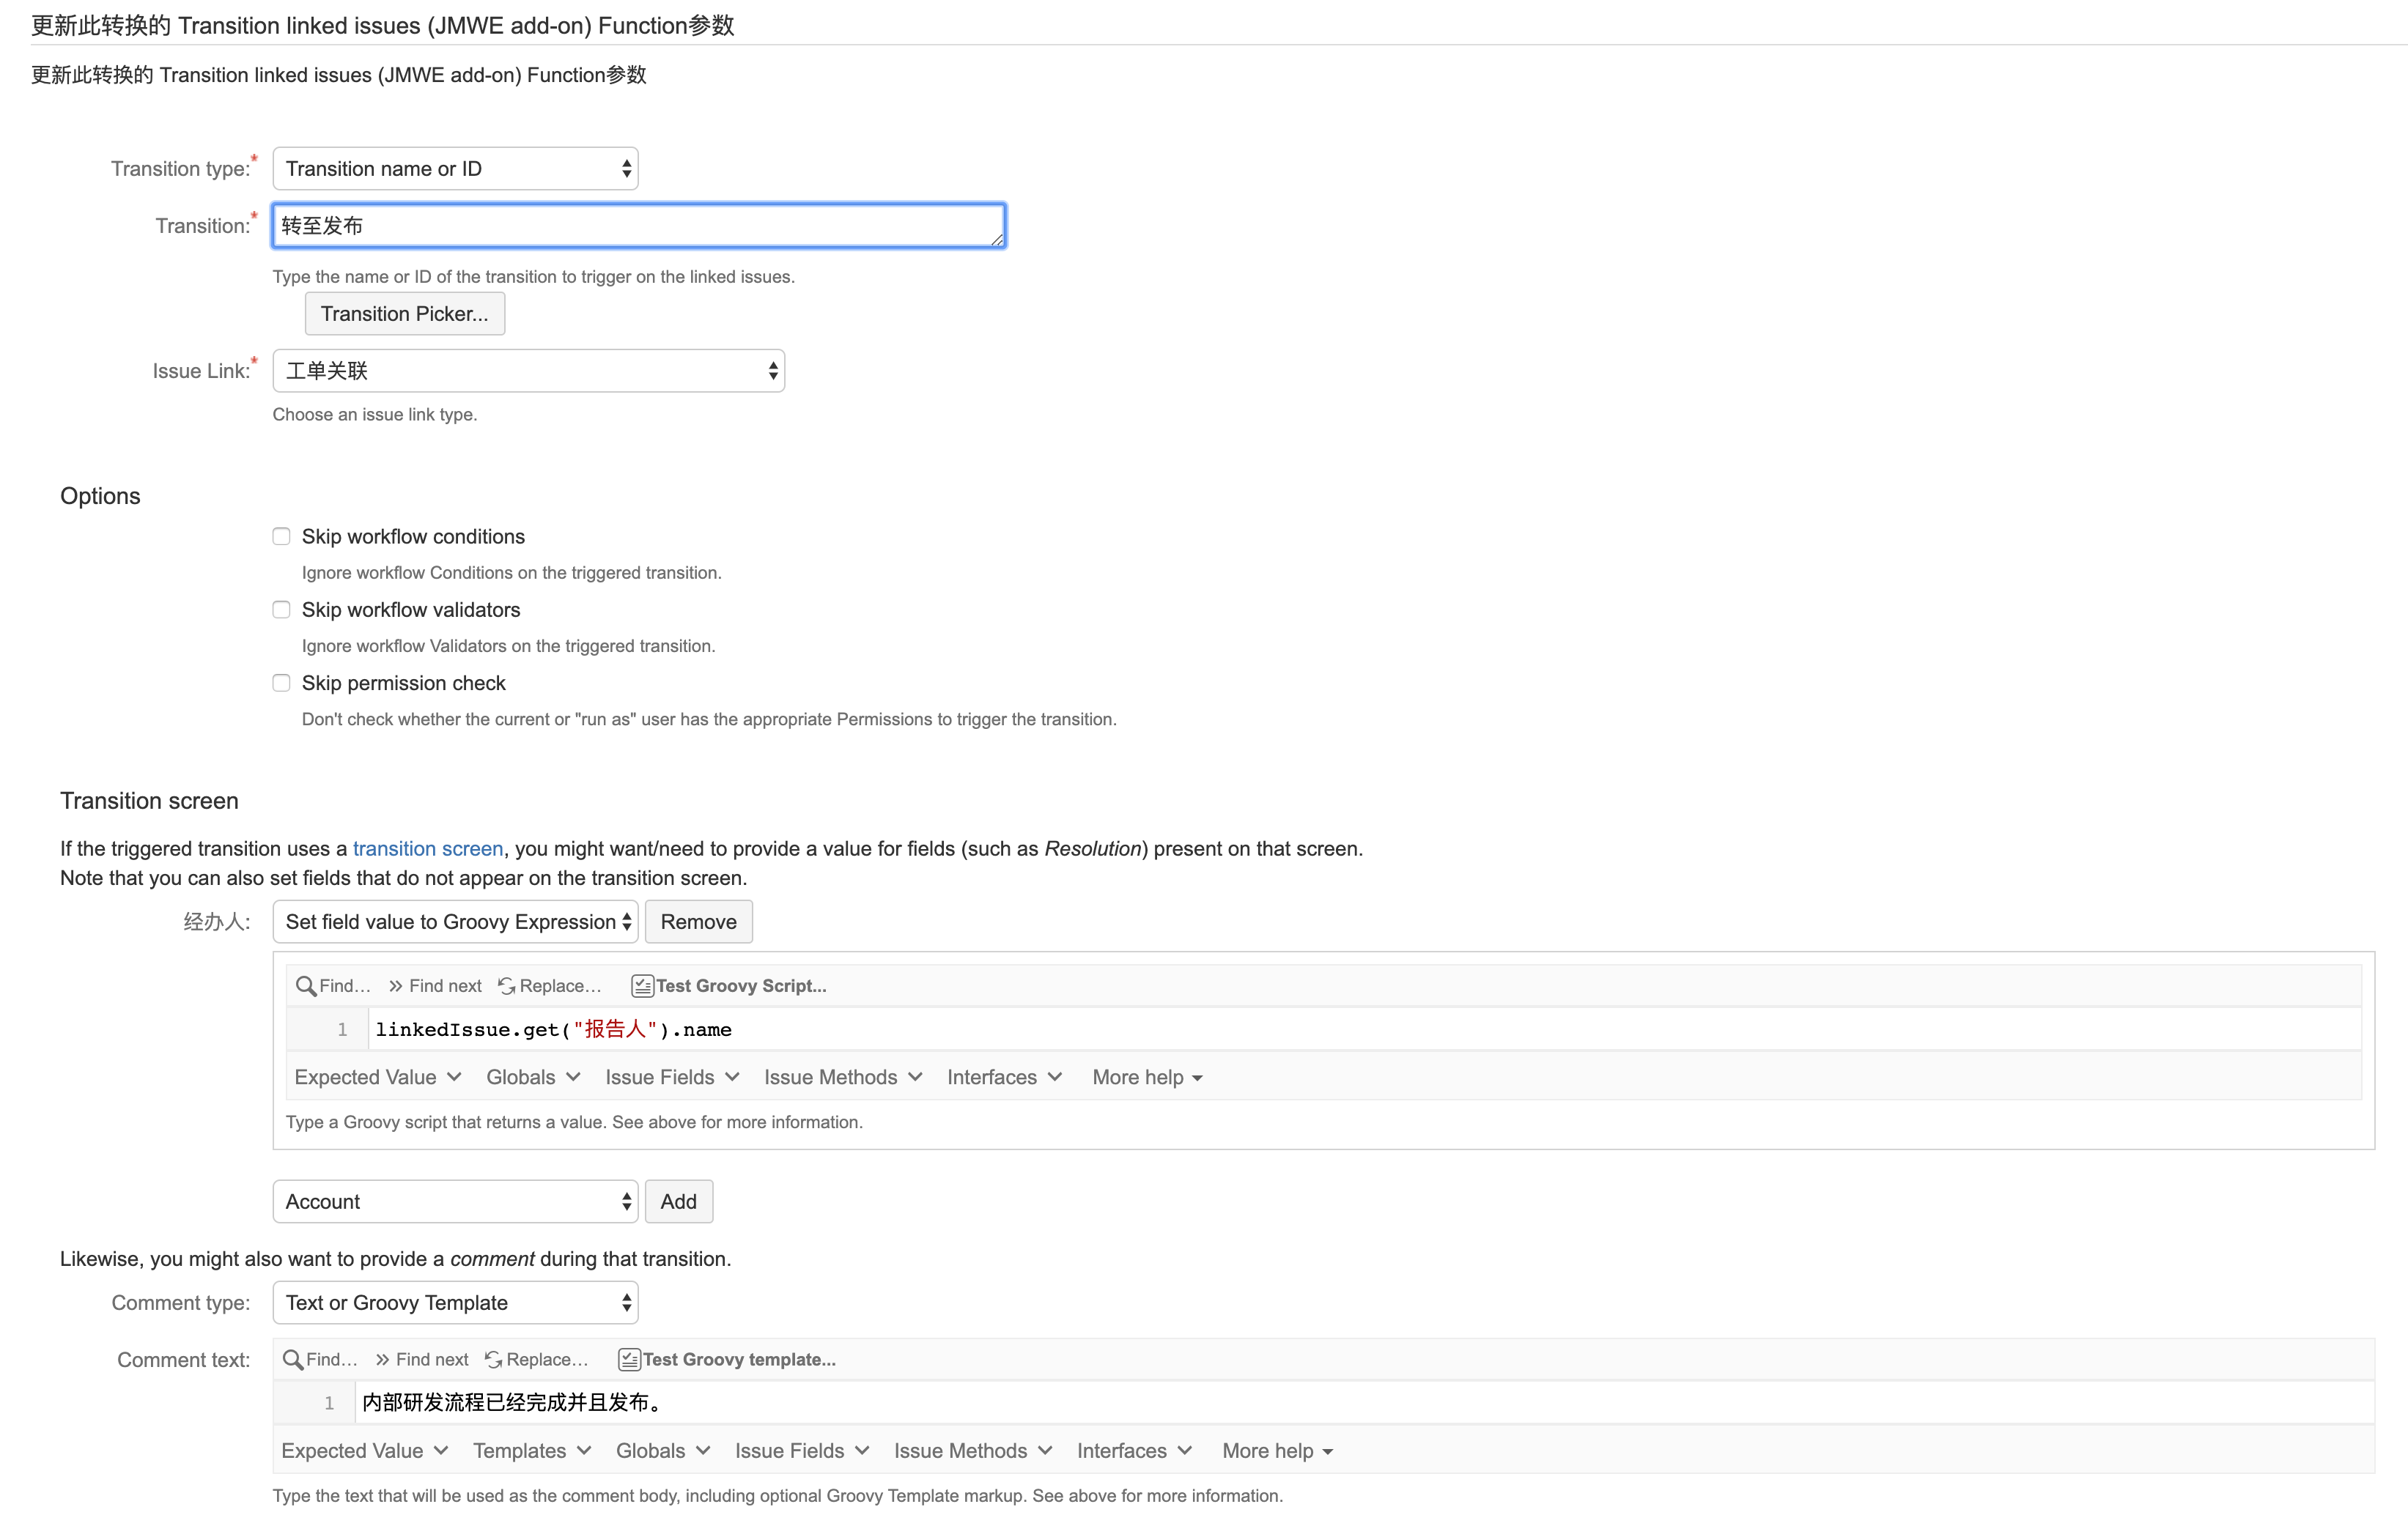Expand Issue Methods menu in comment editor
The image size is (2408, 1515).
[x=973, y=1451]
